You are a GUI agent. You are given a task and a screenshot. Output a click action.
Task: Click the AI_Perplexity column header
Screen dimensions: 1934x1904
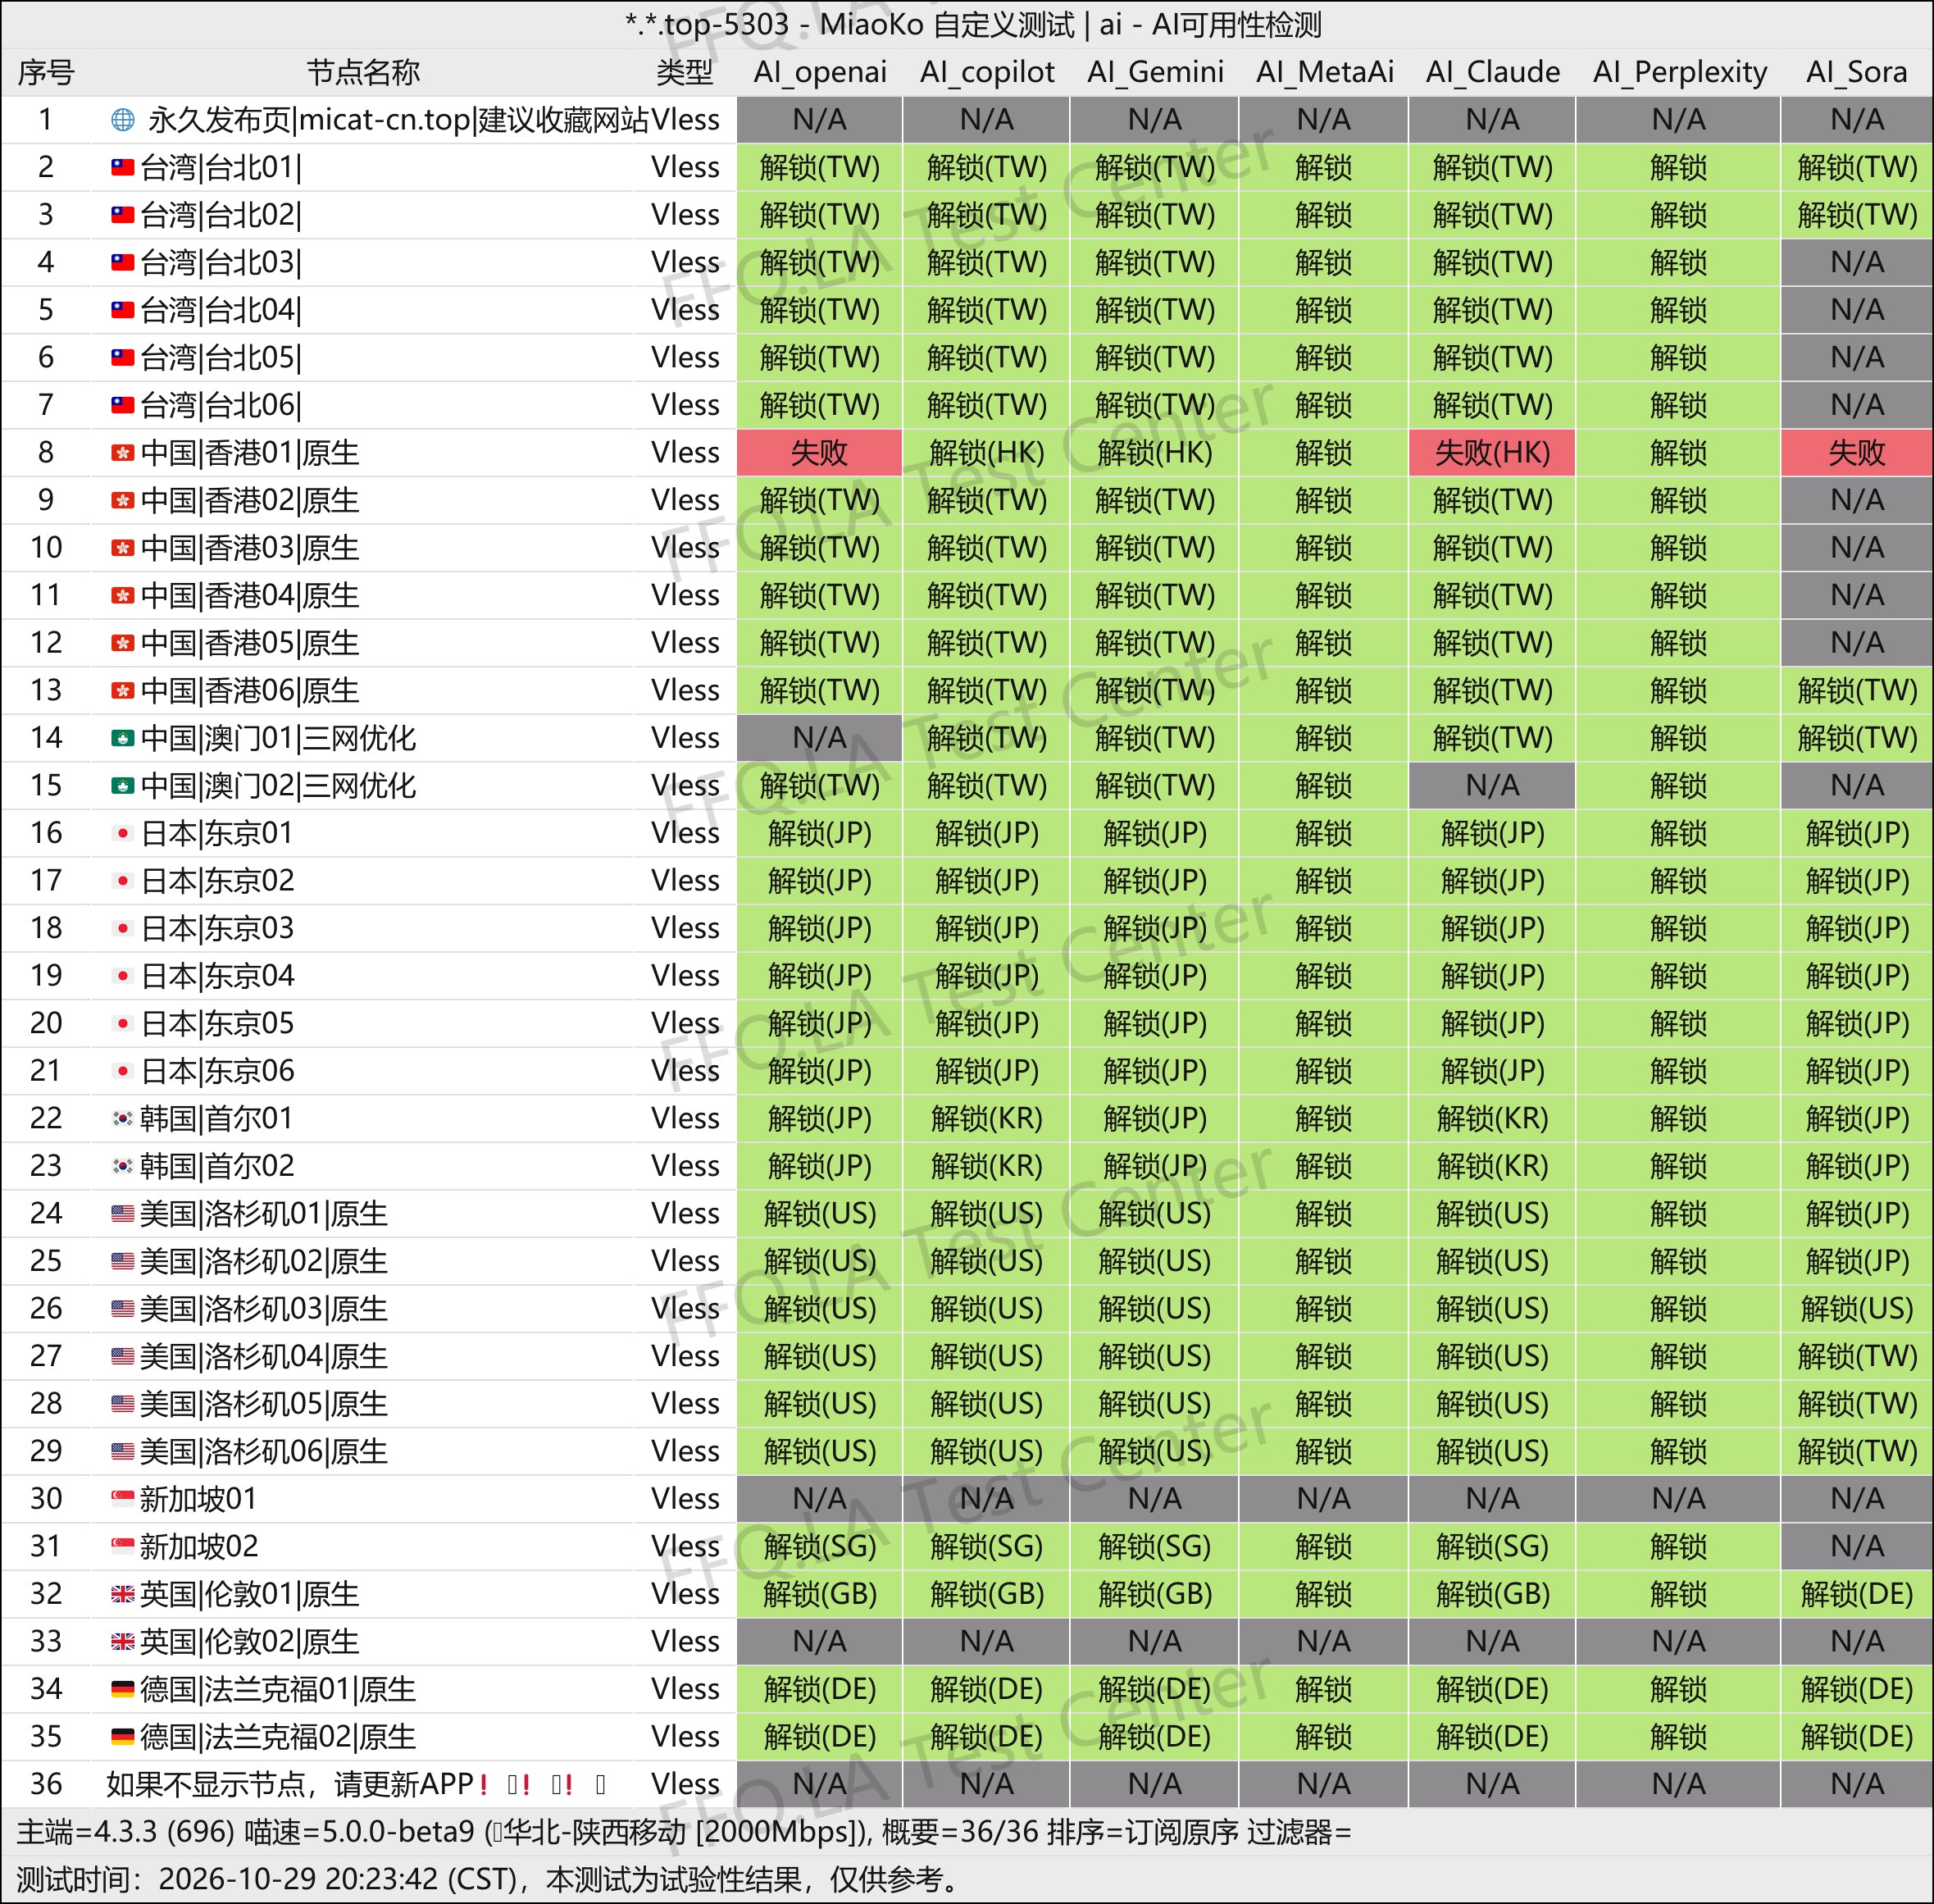tap(1680, 72)
